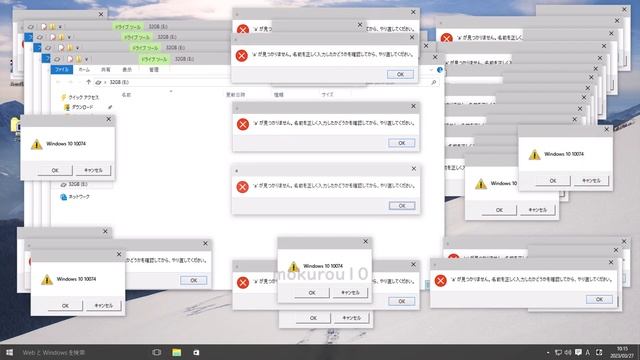Screen dimensions: 640x360
Task: Click the taskbar clock showing 10:15
Action: pyautogui.click(x=622, y=352)
